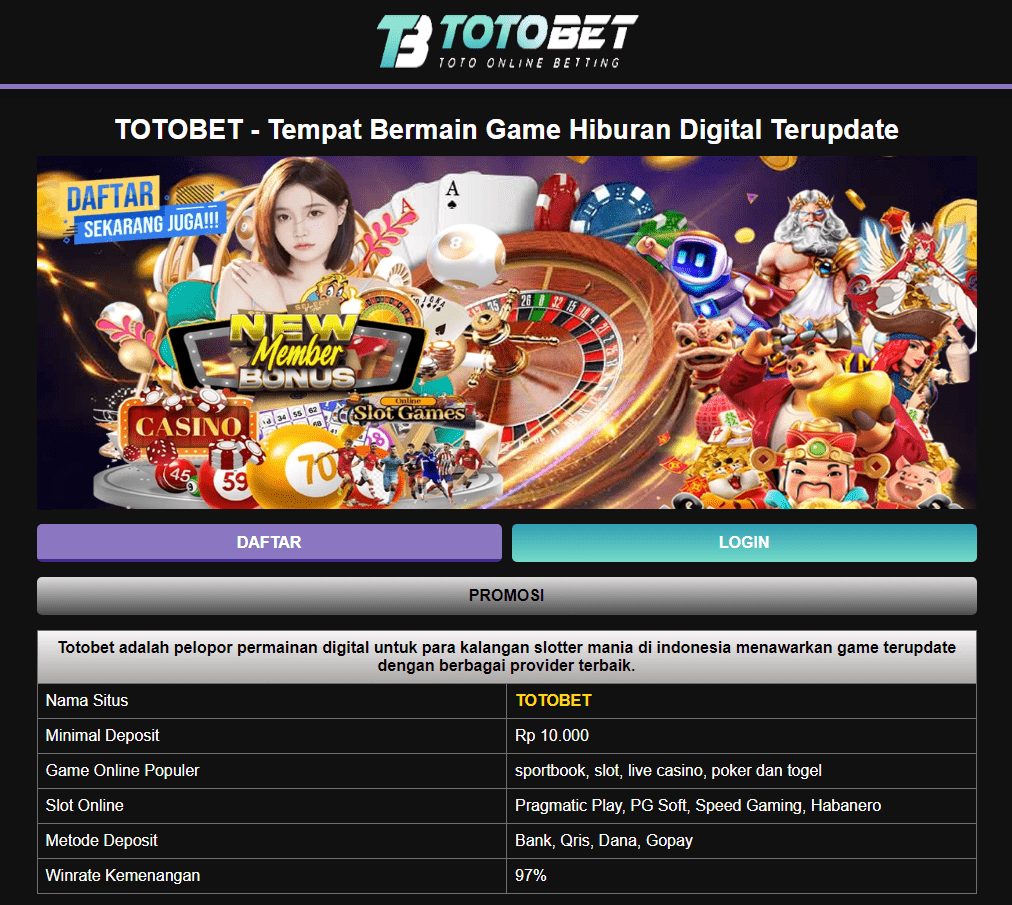The height and width of the screenshot is (905, 1012).
Task: Click the yellow TOTOBET link in table
Action: click(553, 700)
